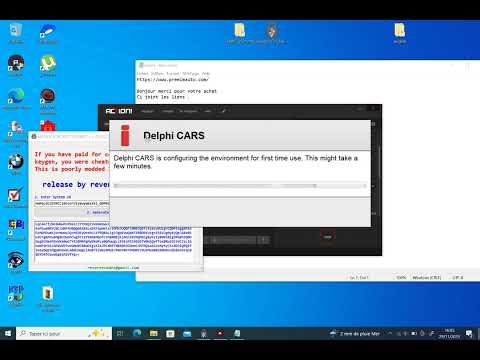The width and height of the screenshot is (480, 360).
Task: Open the notification center icon
Action: click(469, 333)
